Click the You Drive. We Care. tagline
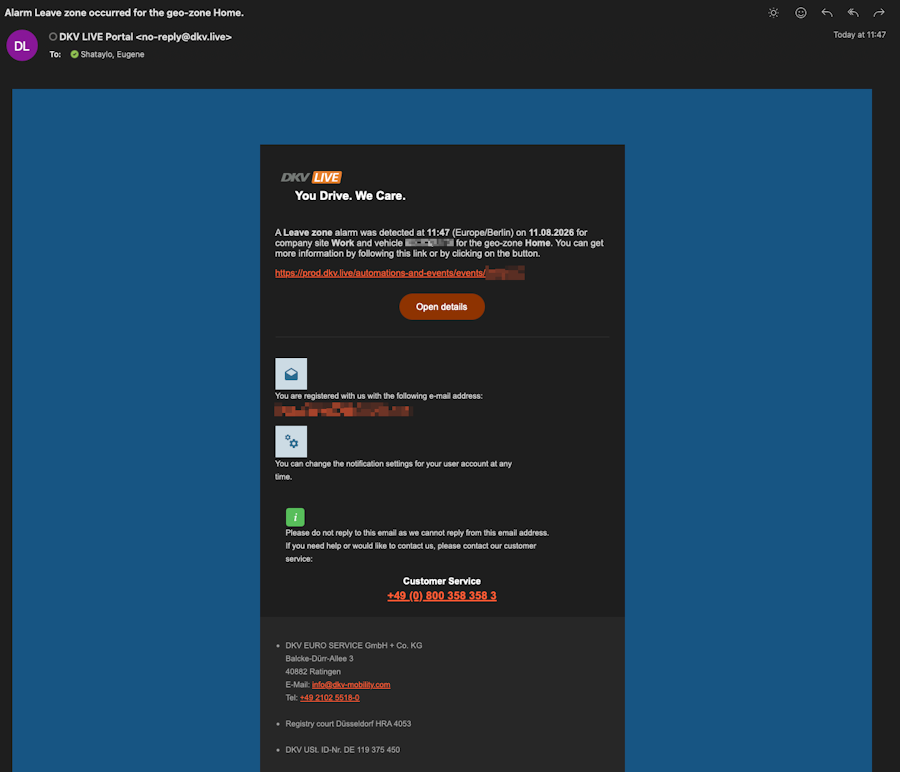 coord(350,196)
